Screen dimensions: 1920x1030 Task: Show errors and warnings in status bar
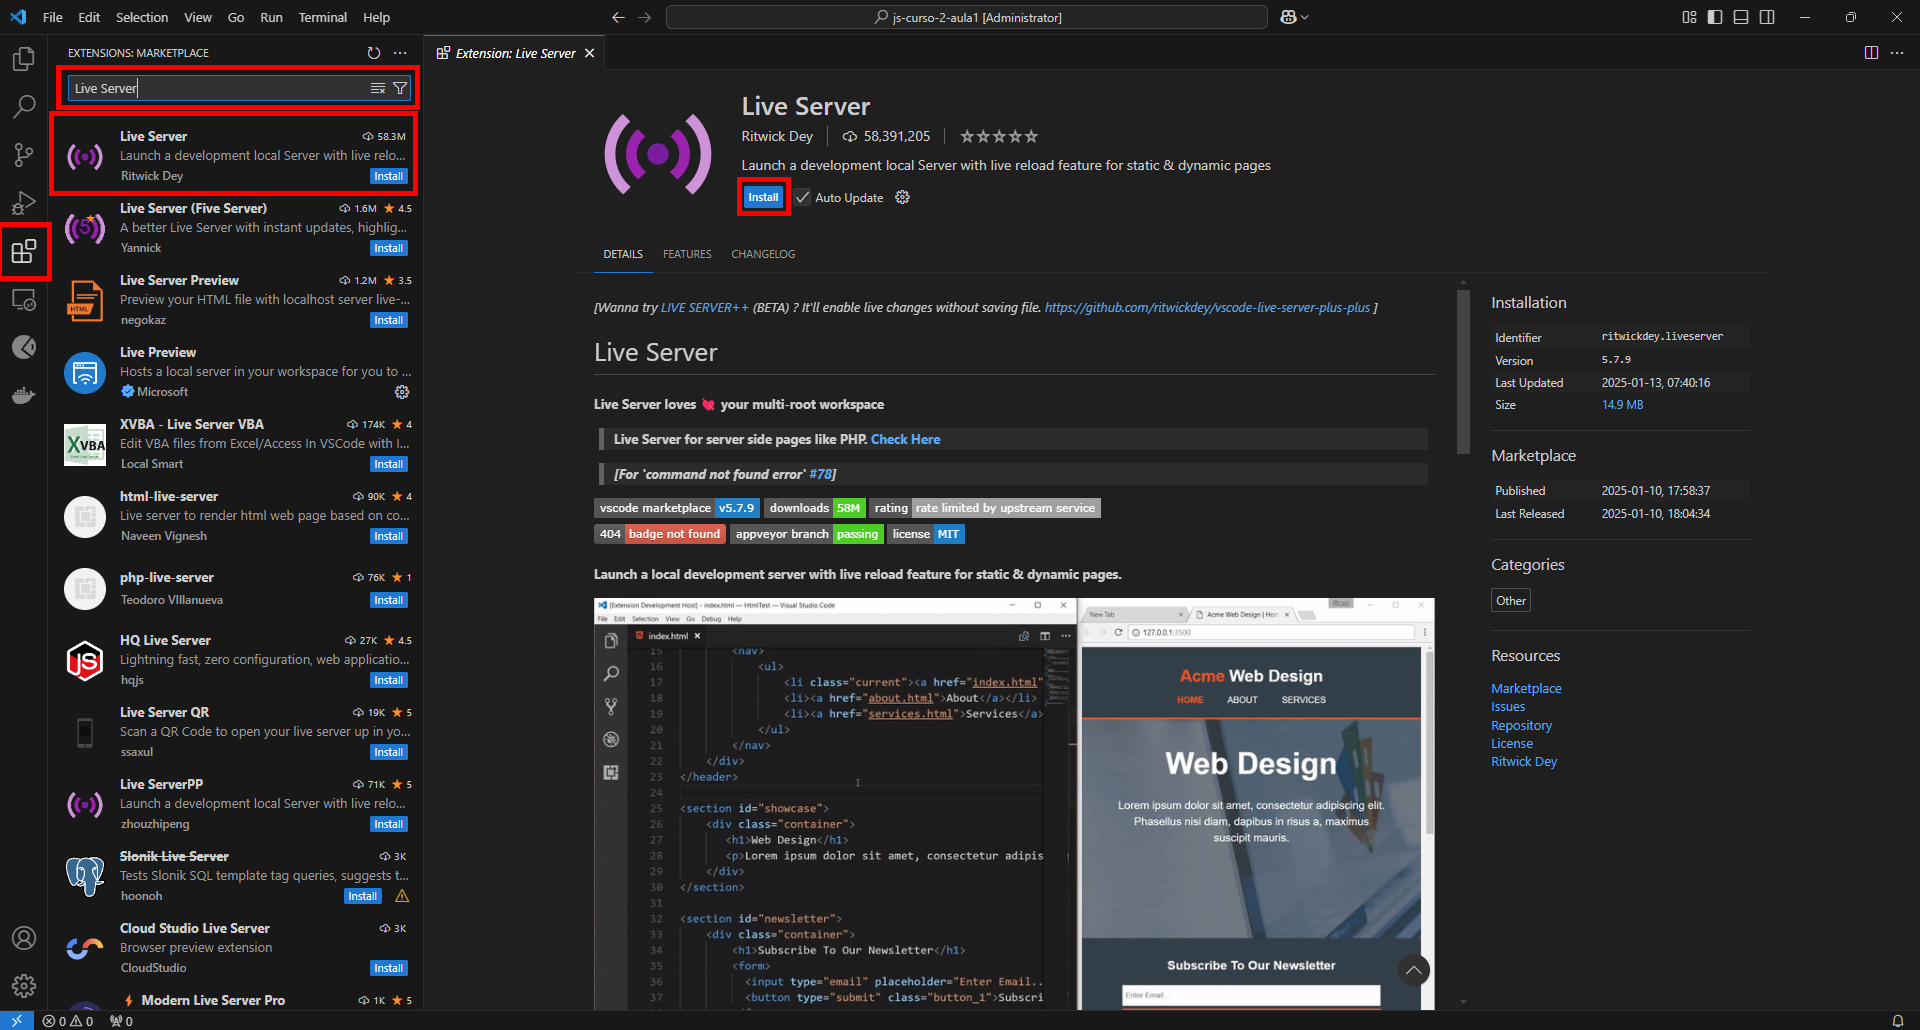point(68,1021)
